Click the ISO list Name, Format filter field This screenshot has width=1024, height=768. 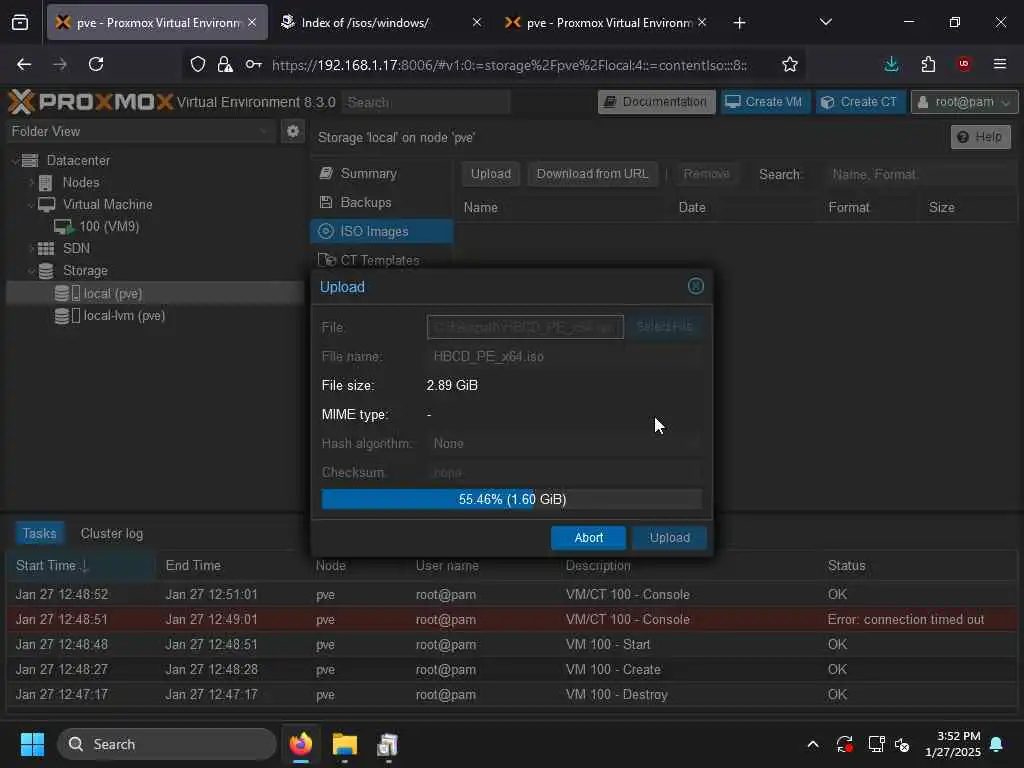point(920,174)
